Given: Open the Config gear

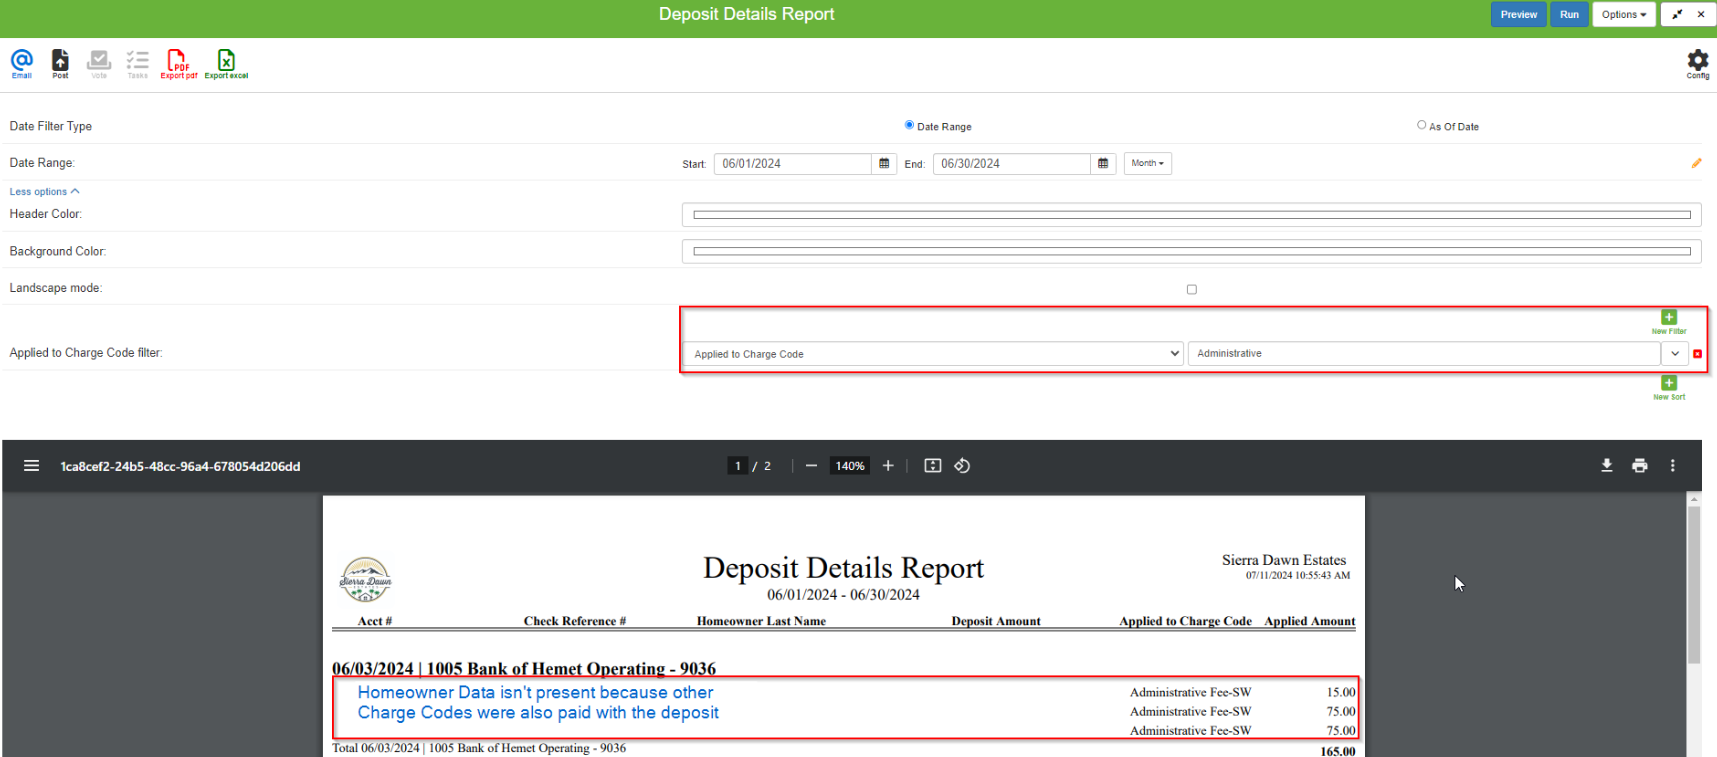Looking at the screenshot, I should [1697, 63].
